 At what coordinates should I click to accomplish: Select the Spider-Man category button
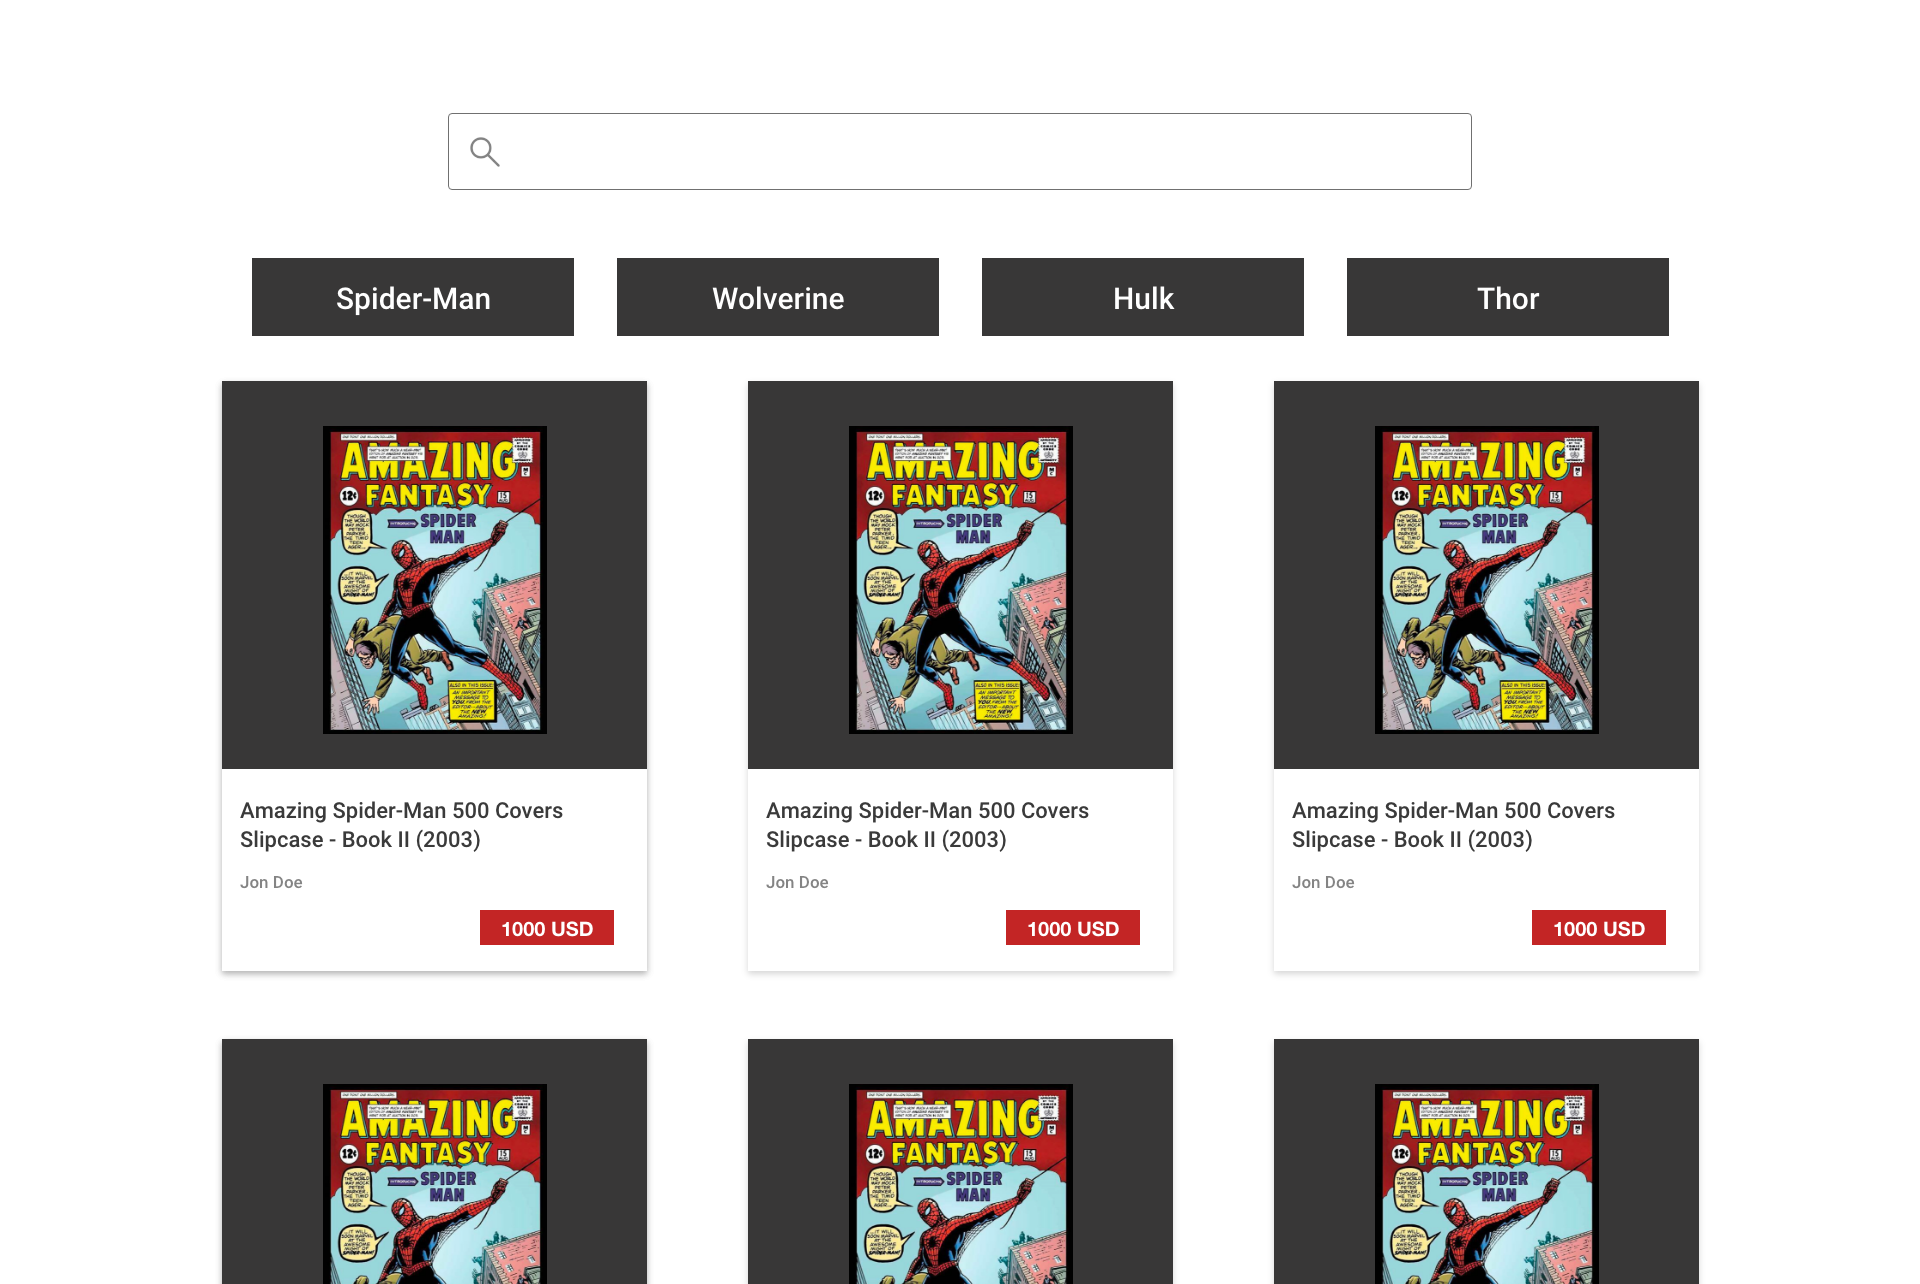point(412,298)
